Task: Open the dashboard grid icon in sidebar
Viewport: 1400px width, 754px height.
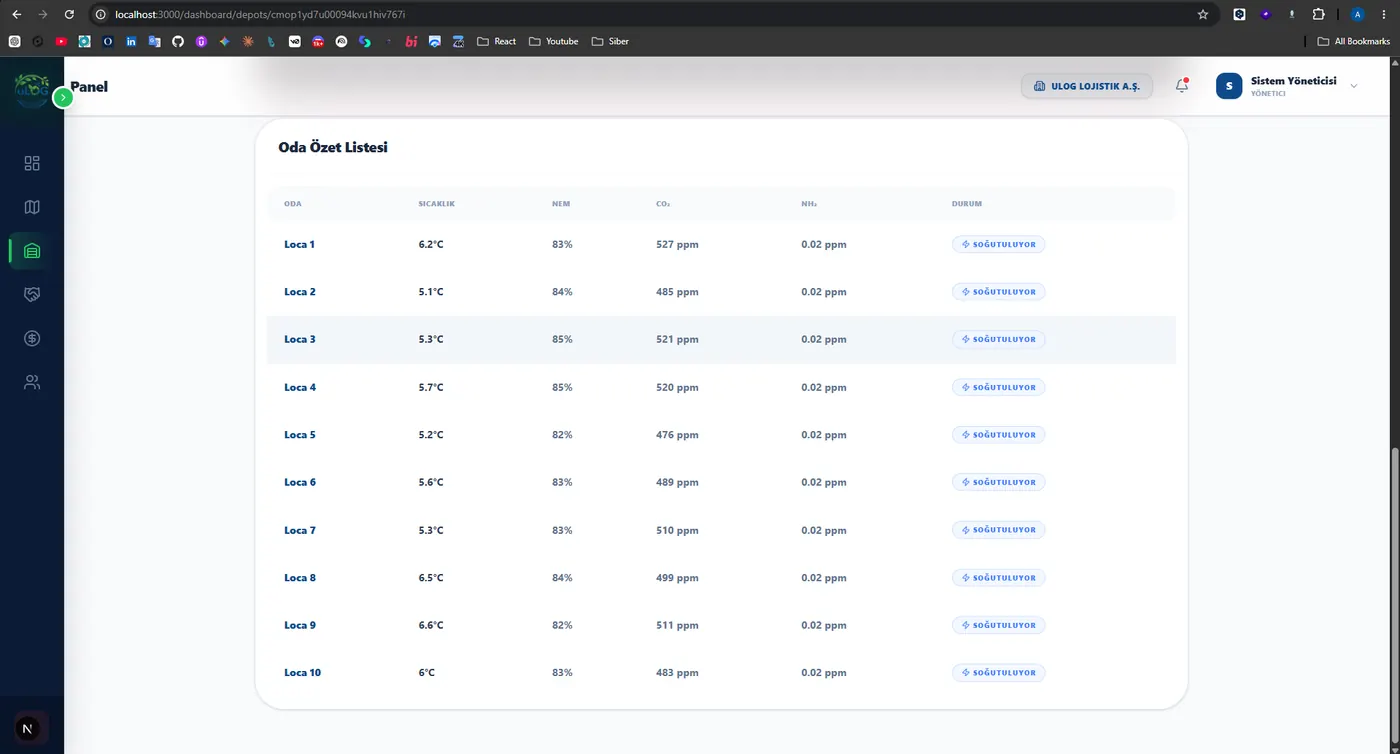Action: 32,163
